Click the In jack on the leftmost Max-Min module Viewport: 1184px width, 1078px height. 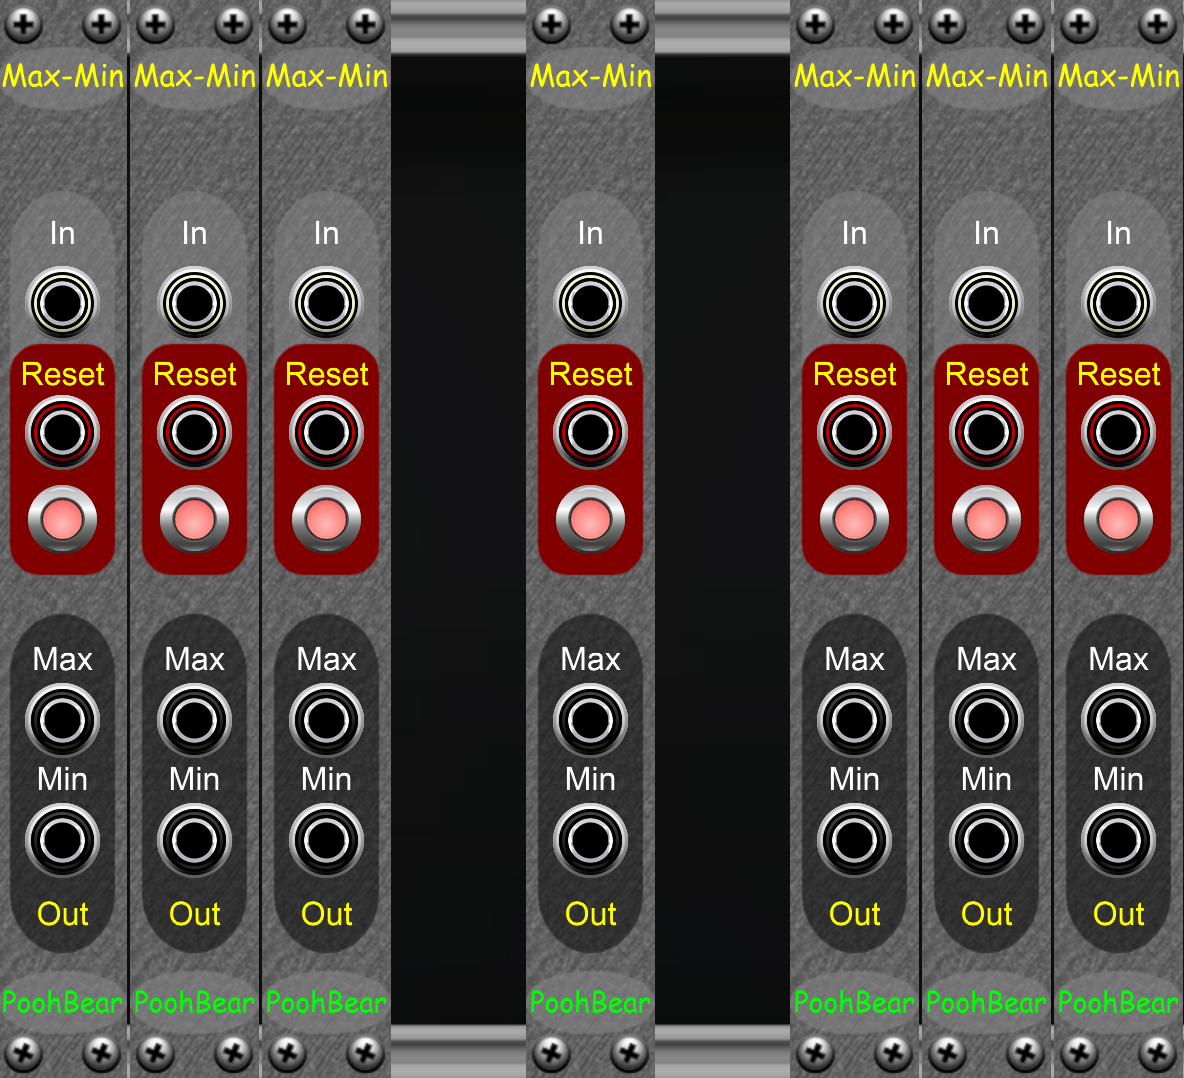62,298
